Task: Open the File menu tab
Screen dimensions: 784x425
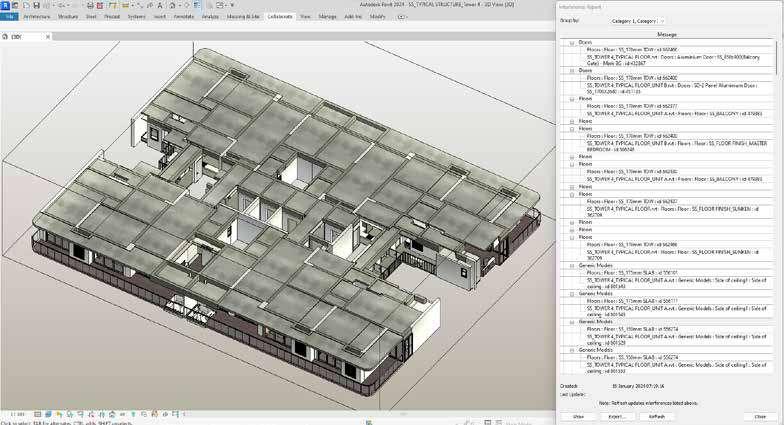Action: coord(9,17)
